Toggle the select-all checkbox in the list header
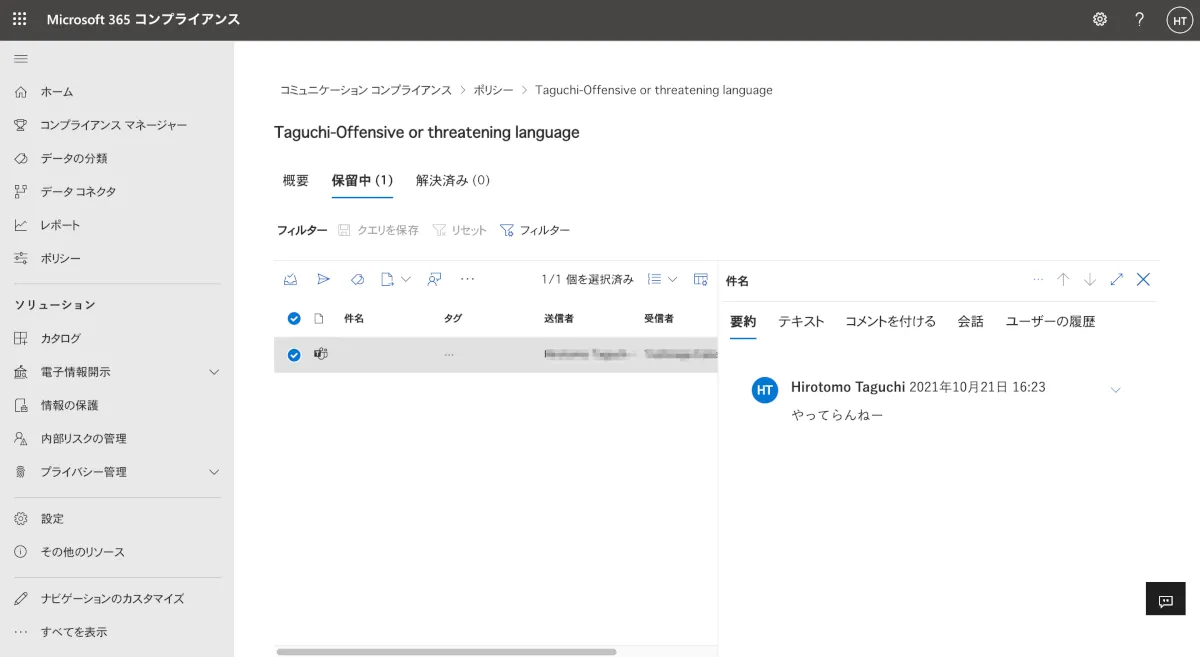The width and height of the screenshot is (1200, 657). click(294, 319)
